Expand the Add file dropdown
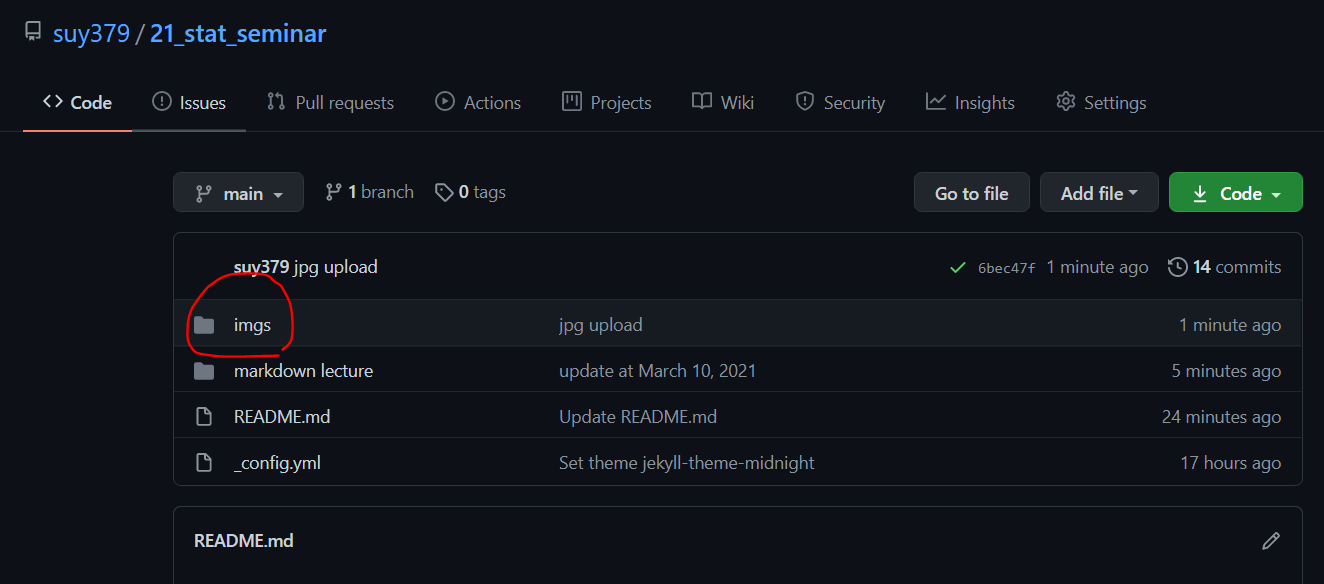 tap(1099, 193)
